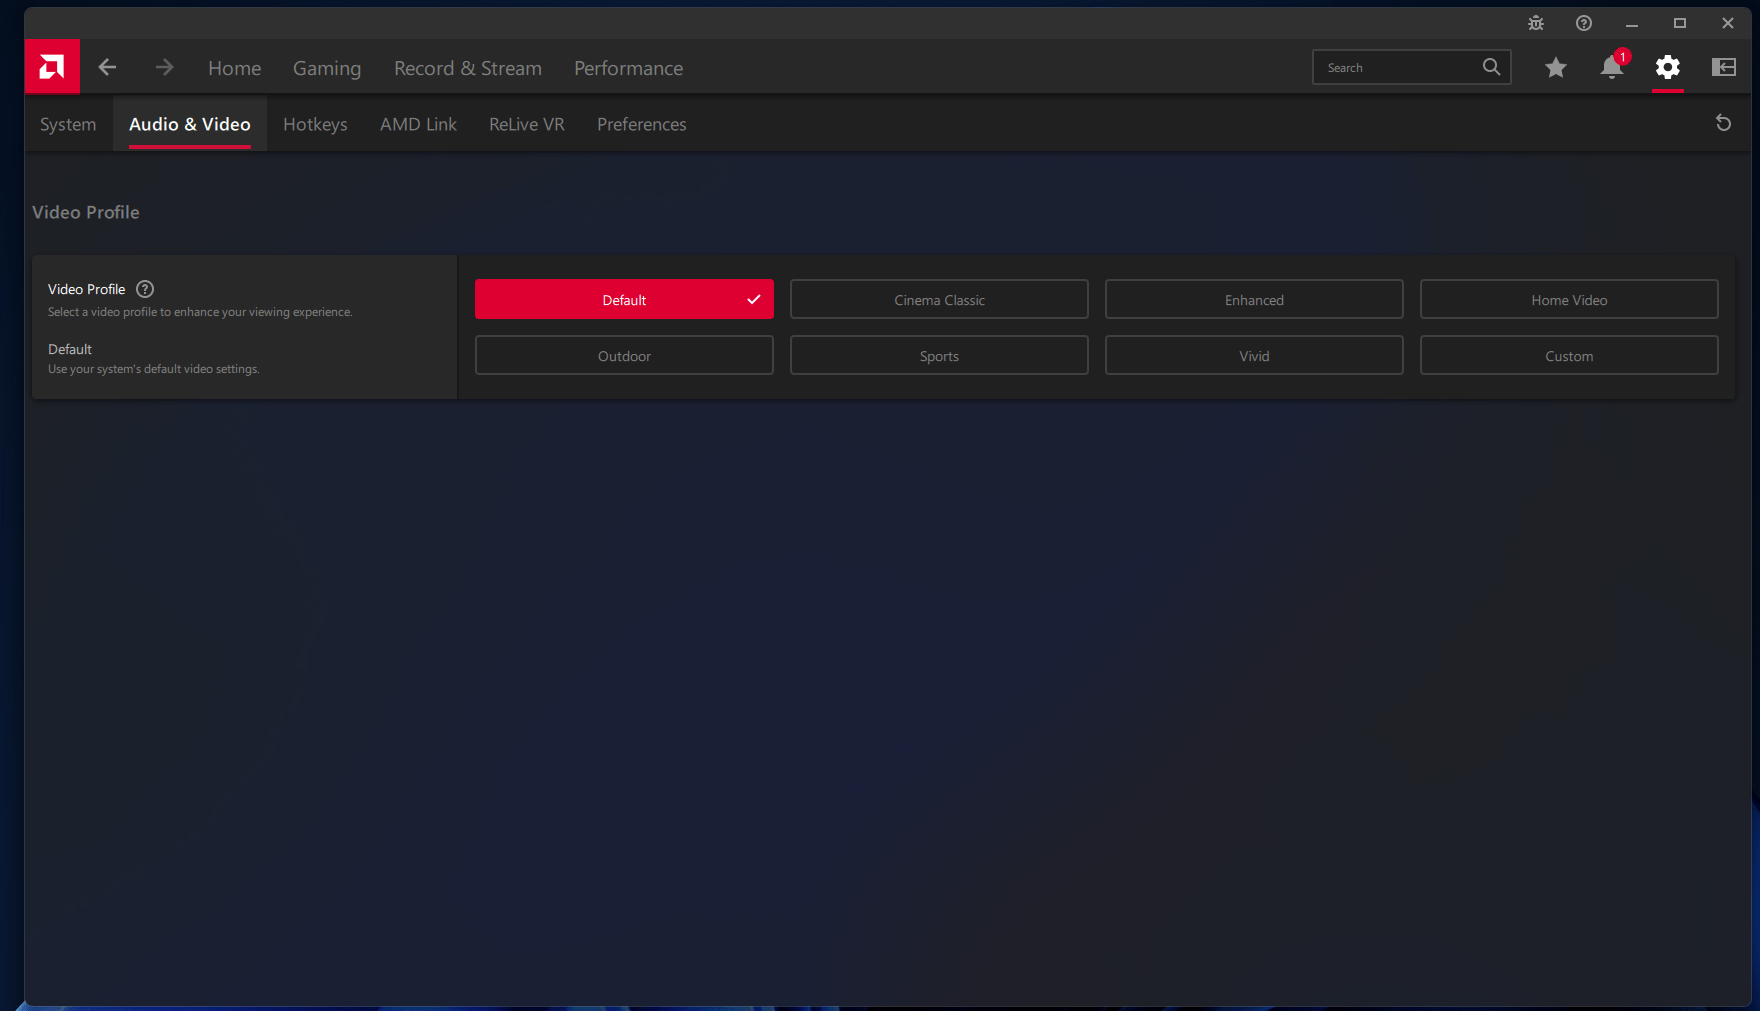Viewport: 1760px width, 1011px height.
Task: Select the Audio & Video tab
Action: point(190,124)
